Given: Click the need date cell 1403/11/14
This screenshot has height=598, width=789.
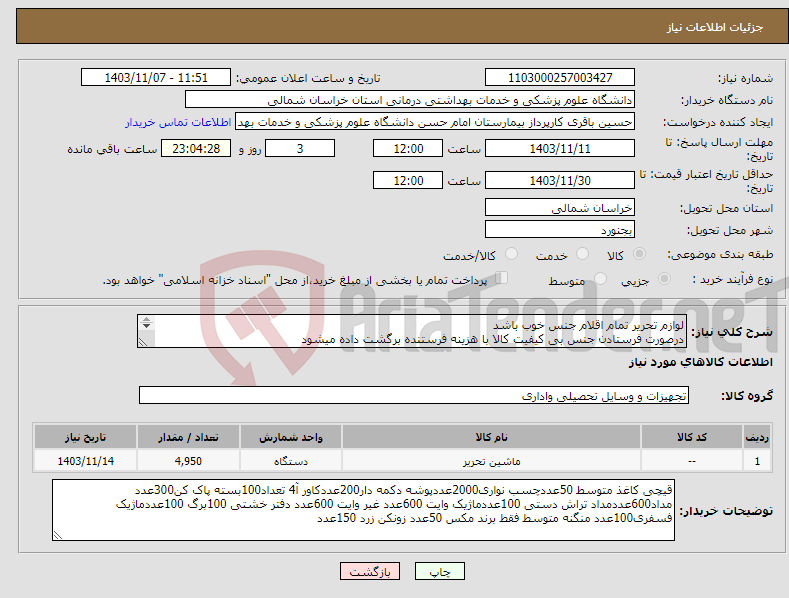Looking at the screenshot, I should [86, 461].
